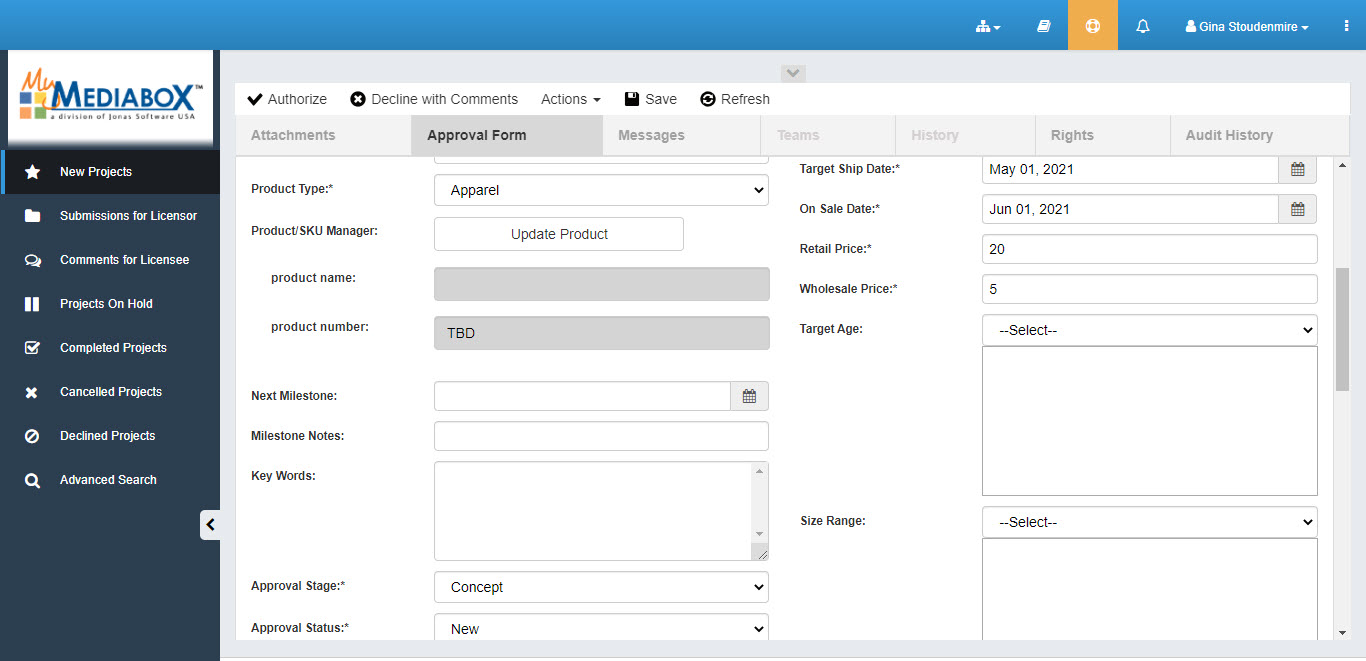Open Approval Status dropdown showing New

tap(601, 628)
